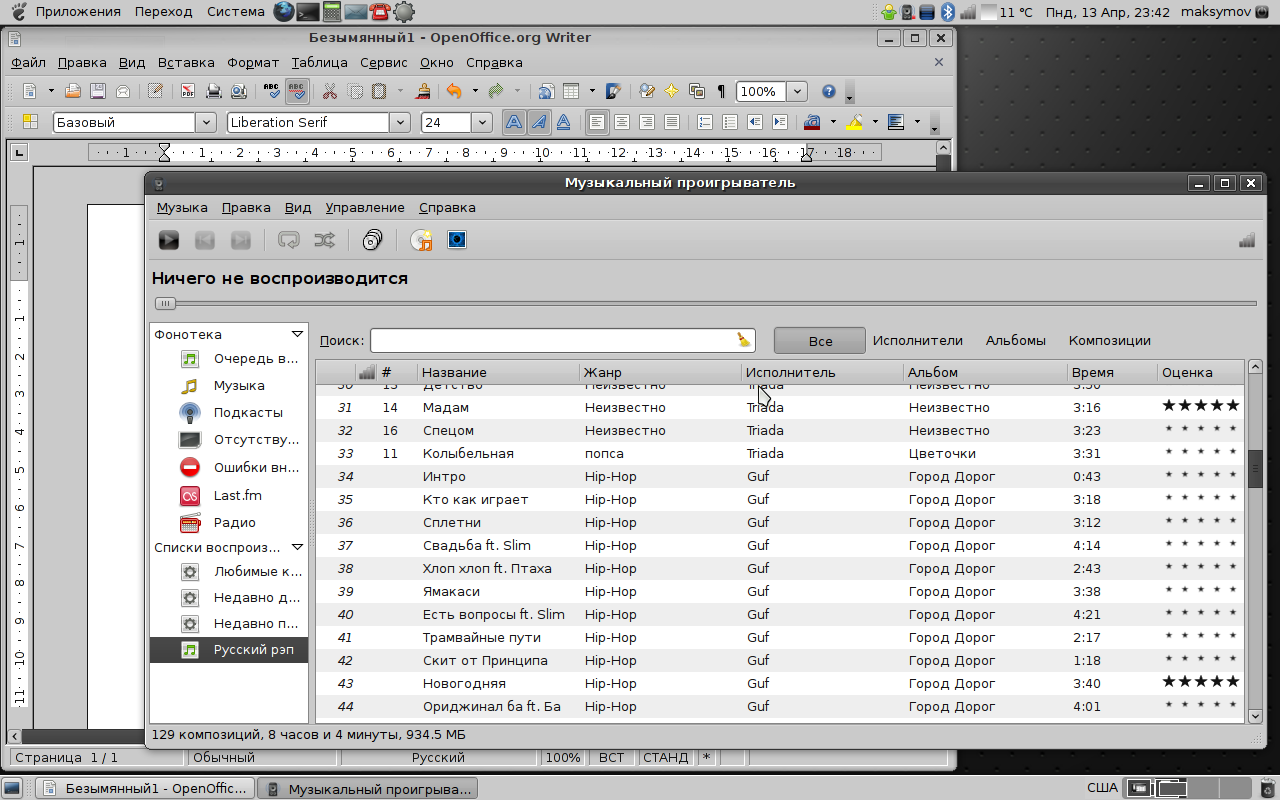Collapse the Фонотека section
Image resolution: width=1280 pixels, height=800 pixels.
297,334
